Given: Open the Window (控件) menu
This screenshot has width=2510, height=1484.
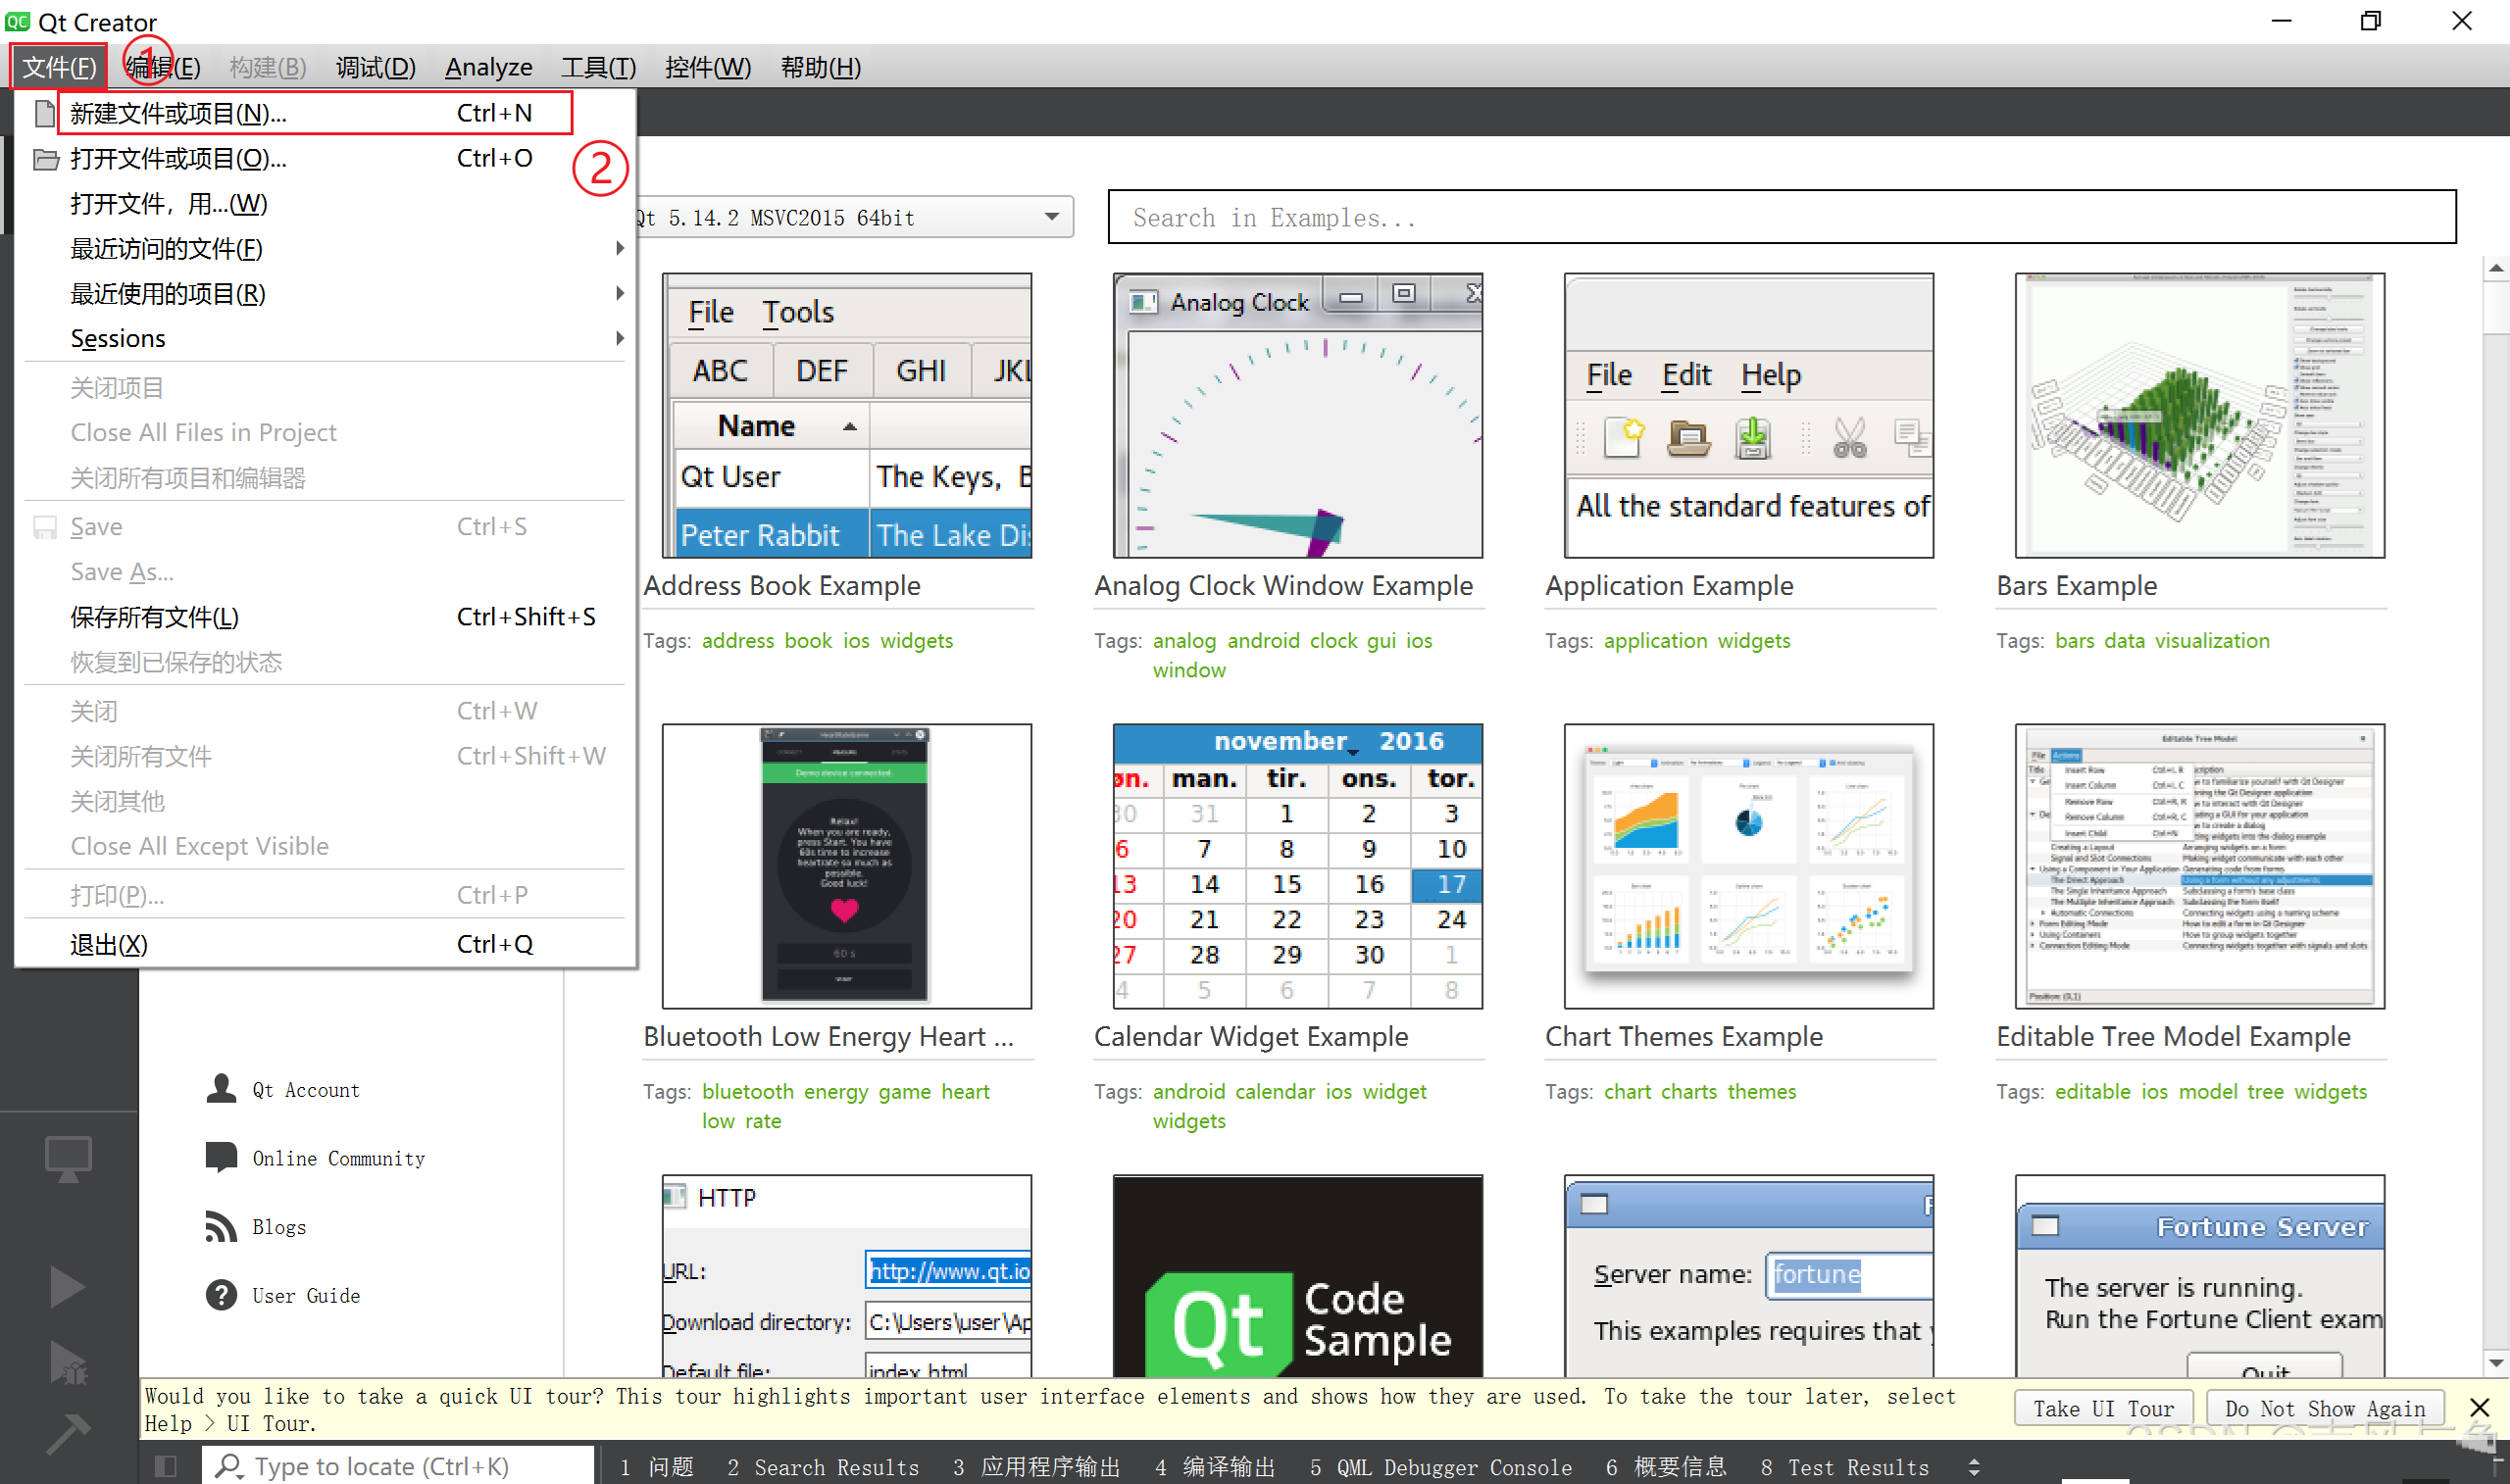Looking at the screenshot, I should (x=707, y=67).
